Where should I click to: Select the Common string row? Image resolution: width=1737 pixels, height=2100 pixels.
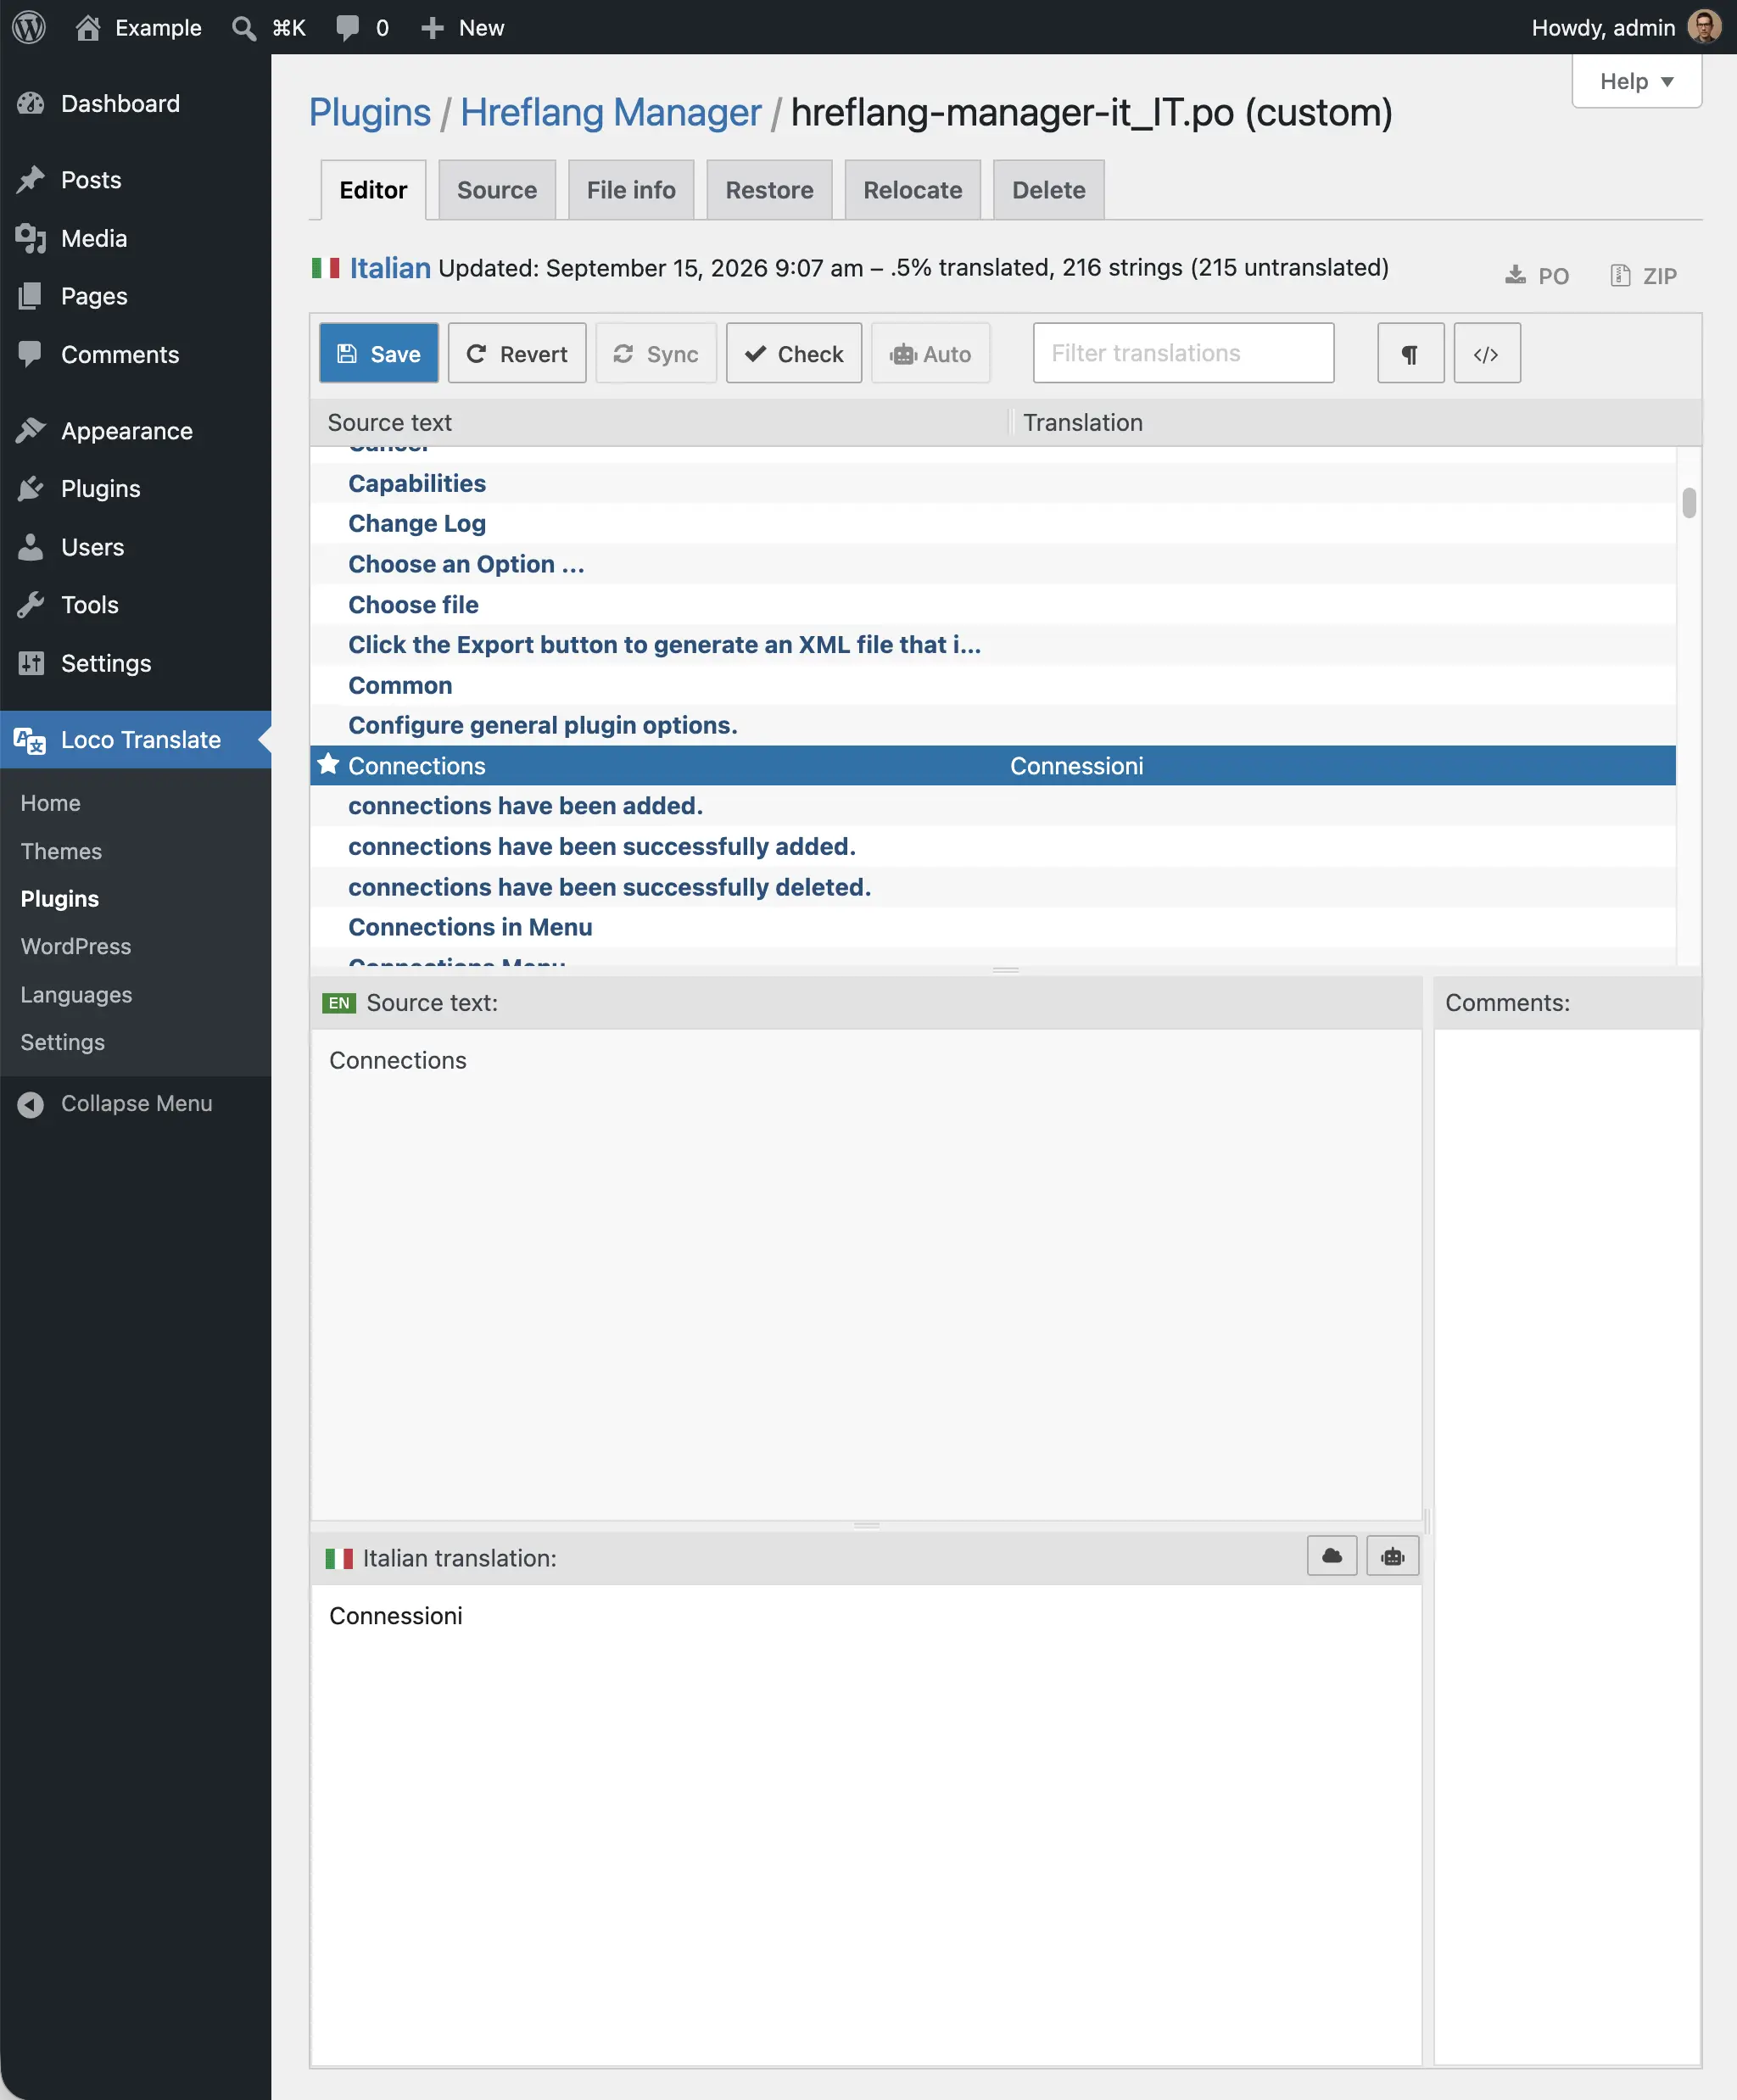[x=993, y=685]
